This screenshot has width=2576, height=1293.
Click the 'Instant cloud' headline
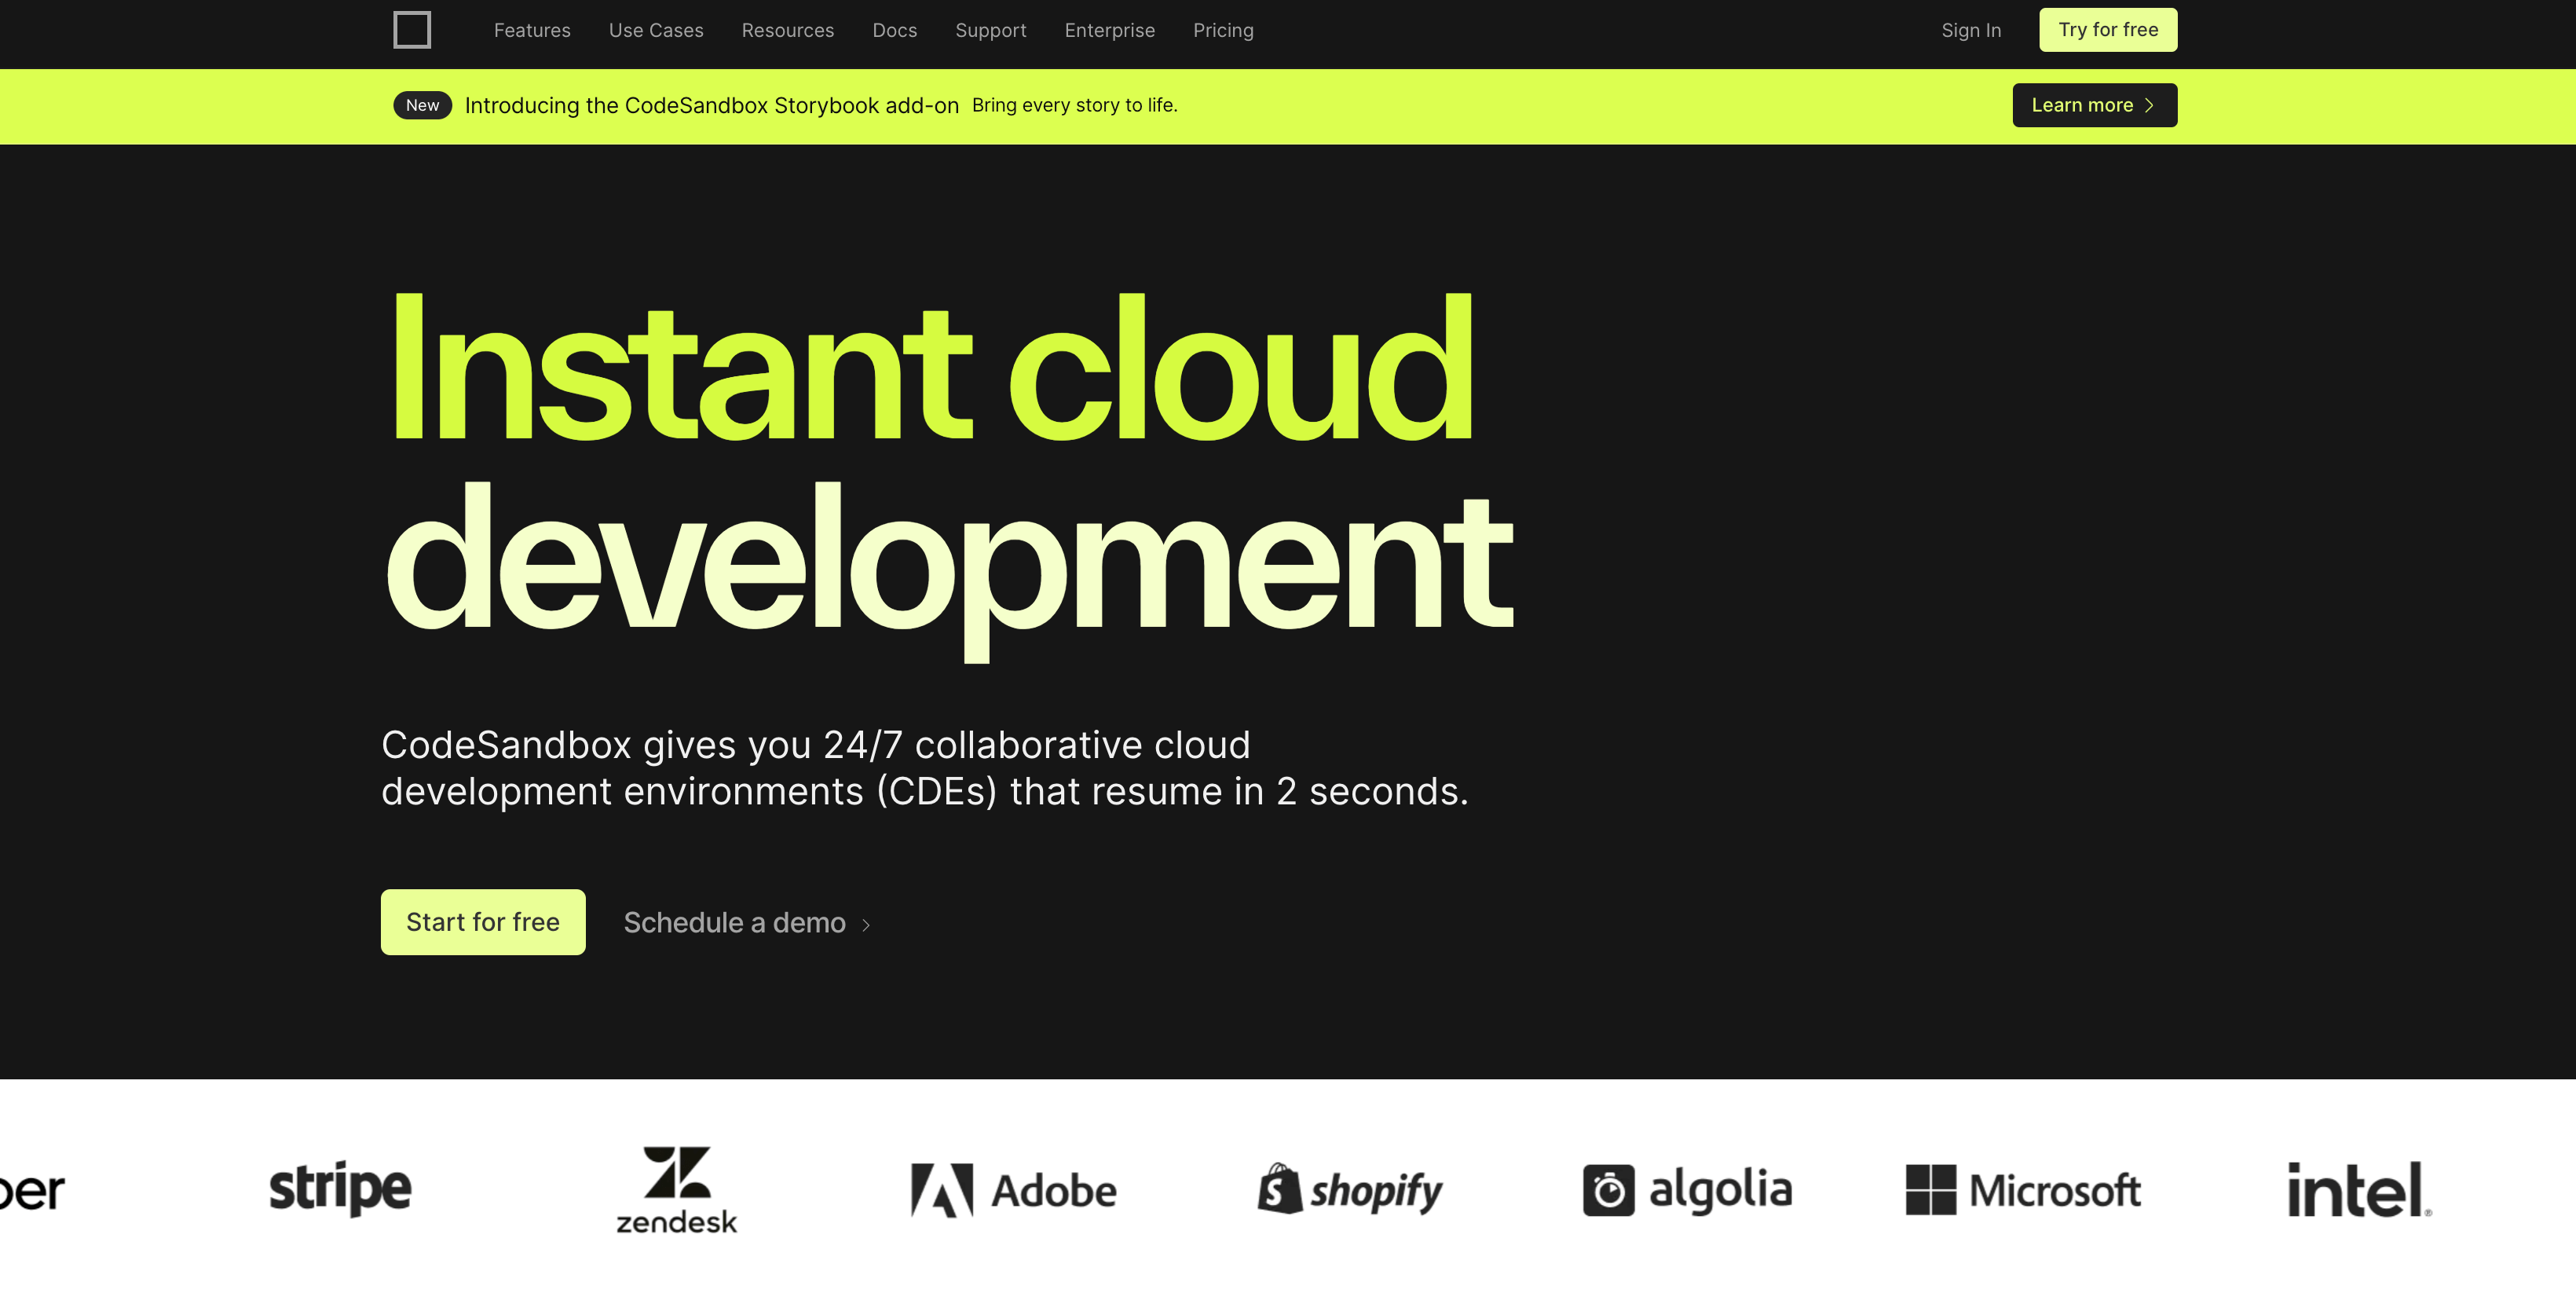(932, 368)
